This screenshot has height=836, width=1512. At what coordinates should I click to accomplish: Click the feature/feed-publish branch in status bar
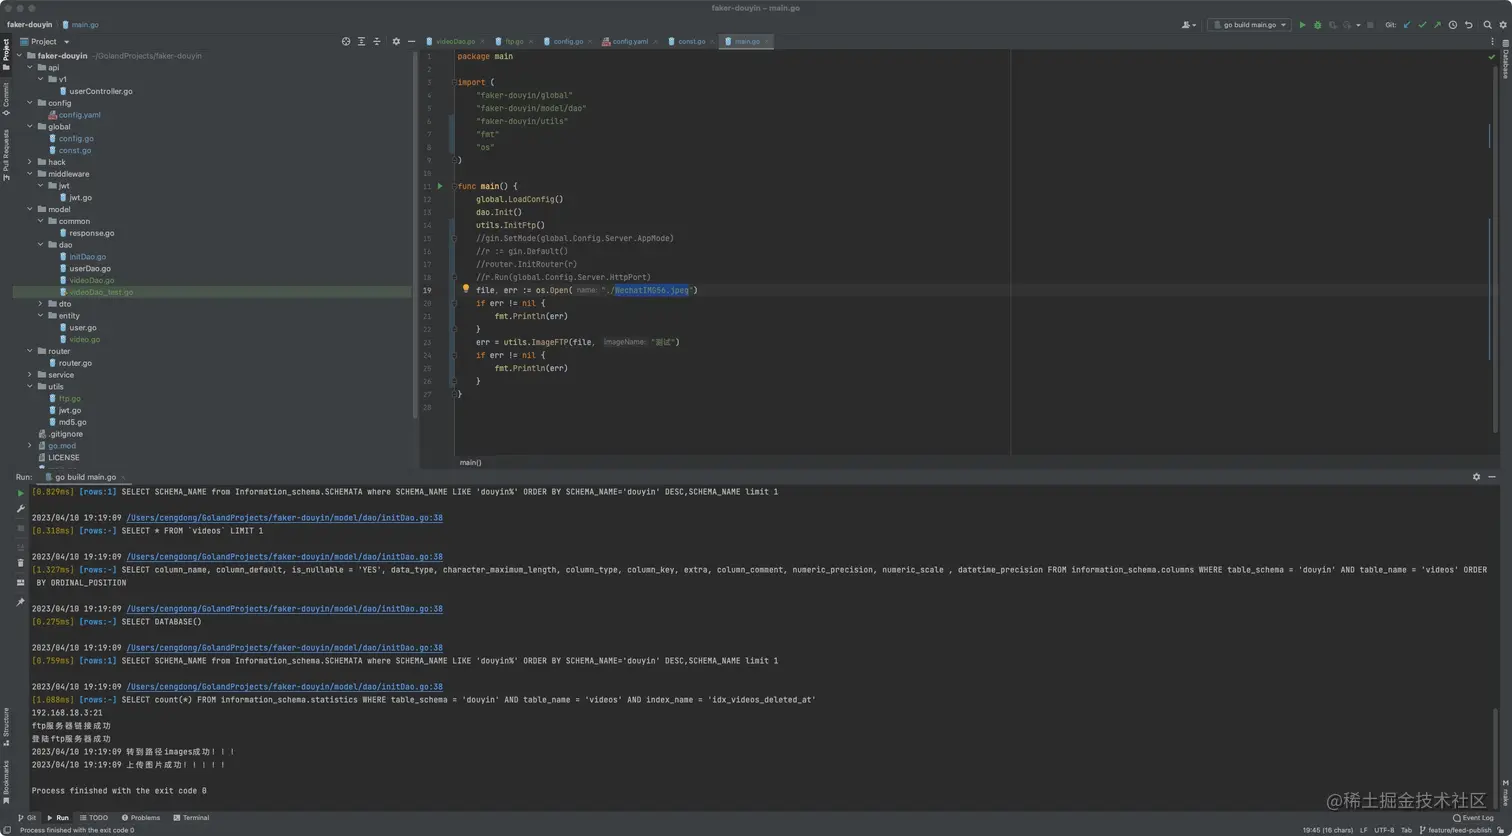point(1460,830)
